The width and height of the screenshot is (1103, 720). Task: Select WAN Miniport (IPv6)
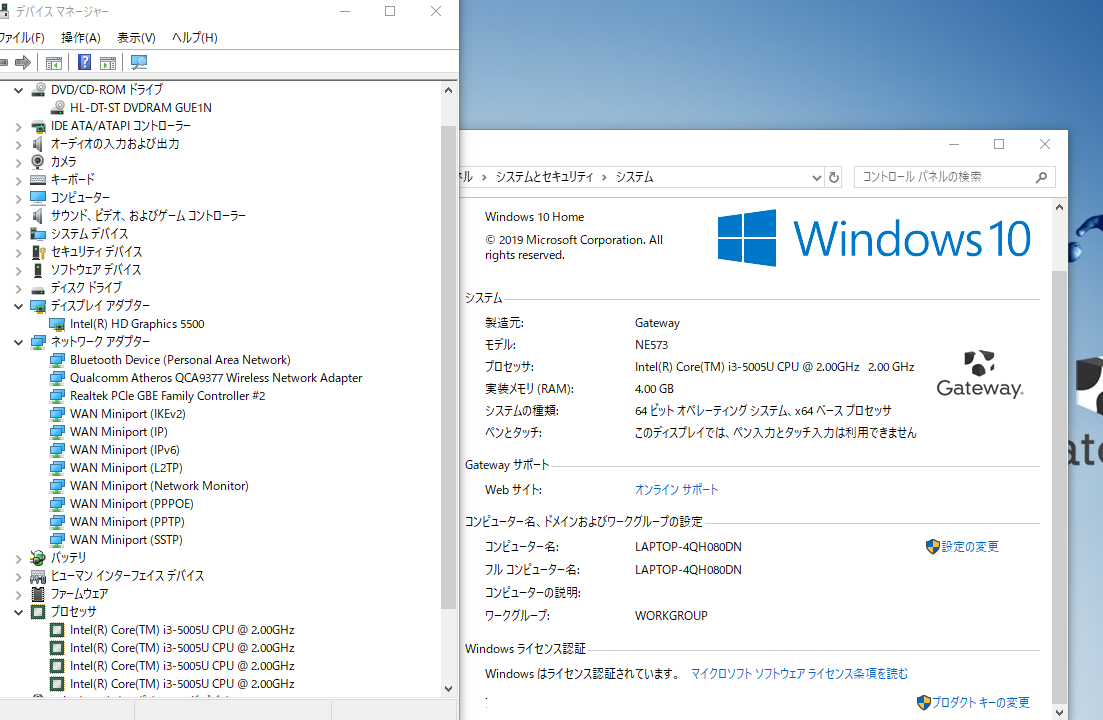click(x=125, y=450)
